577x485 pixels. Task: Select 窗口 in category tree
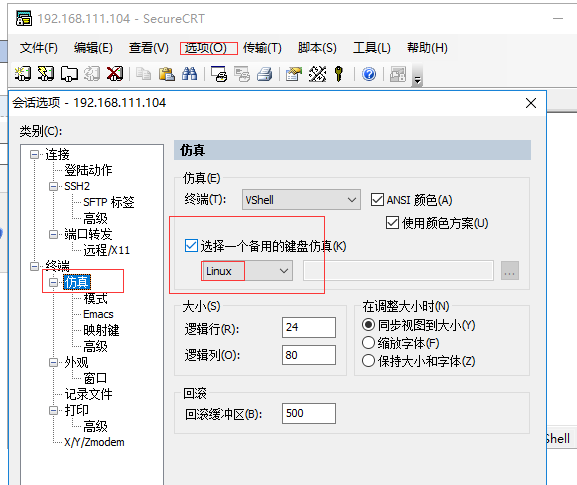[x=95, y=378]
